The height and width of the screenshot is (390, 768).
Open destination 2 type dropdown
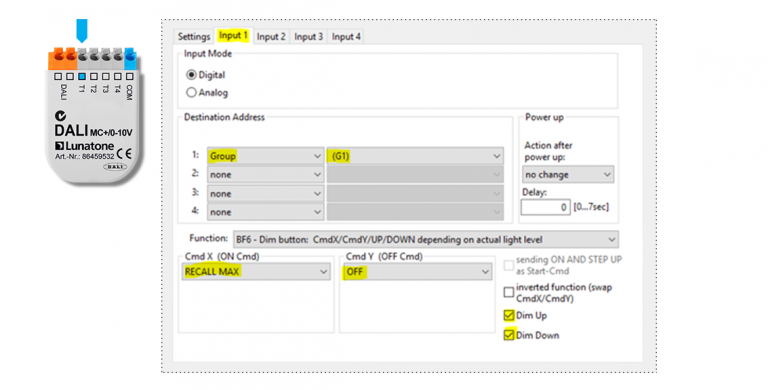(265, 174)
